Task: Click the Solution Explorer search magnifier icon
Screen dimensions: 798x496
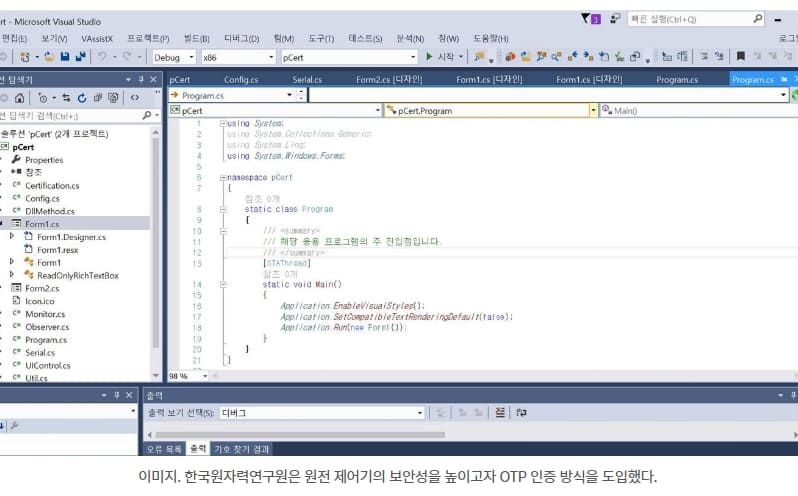Action: [147, 115]
